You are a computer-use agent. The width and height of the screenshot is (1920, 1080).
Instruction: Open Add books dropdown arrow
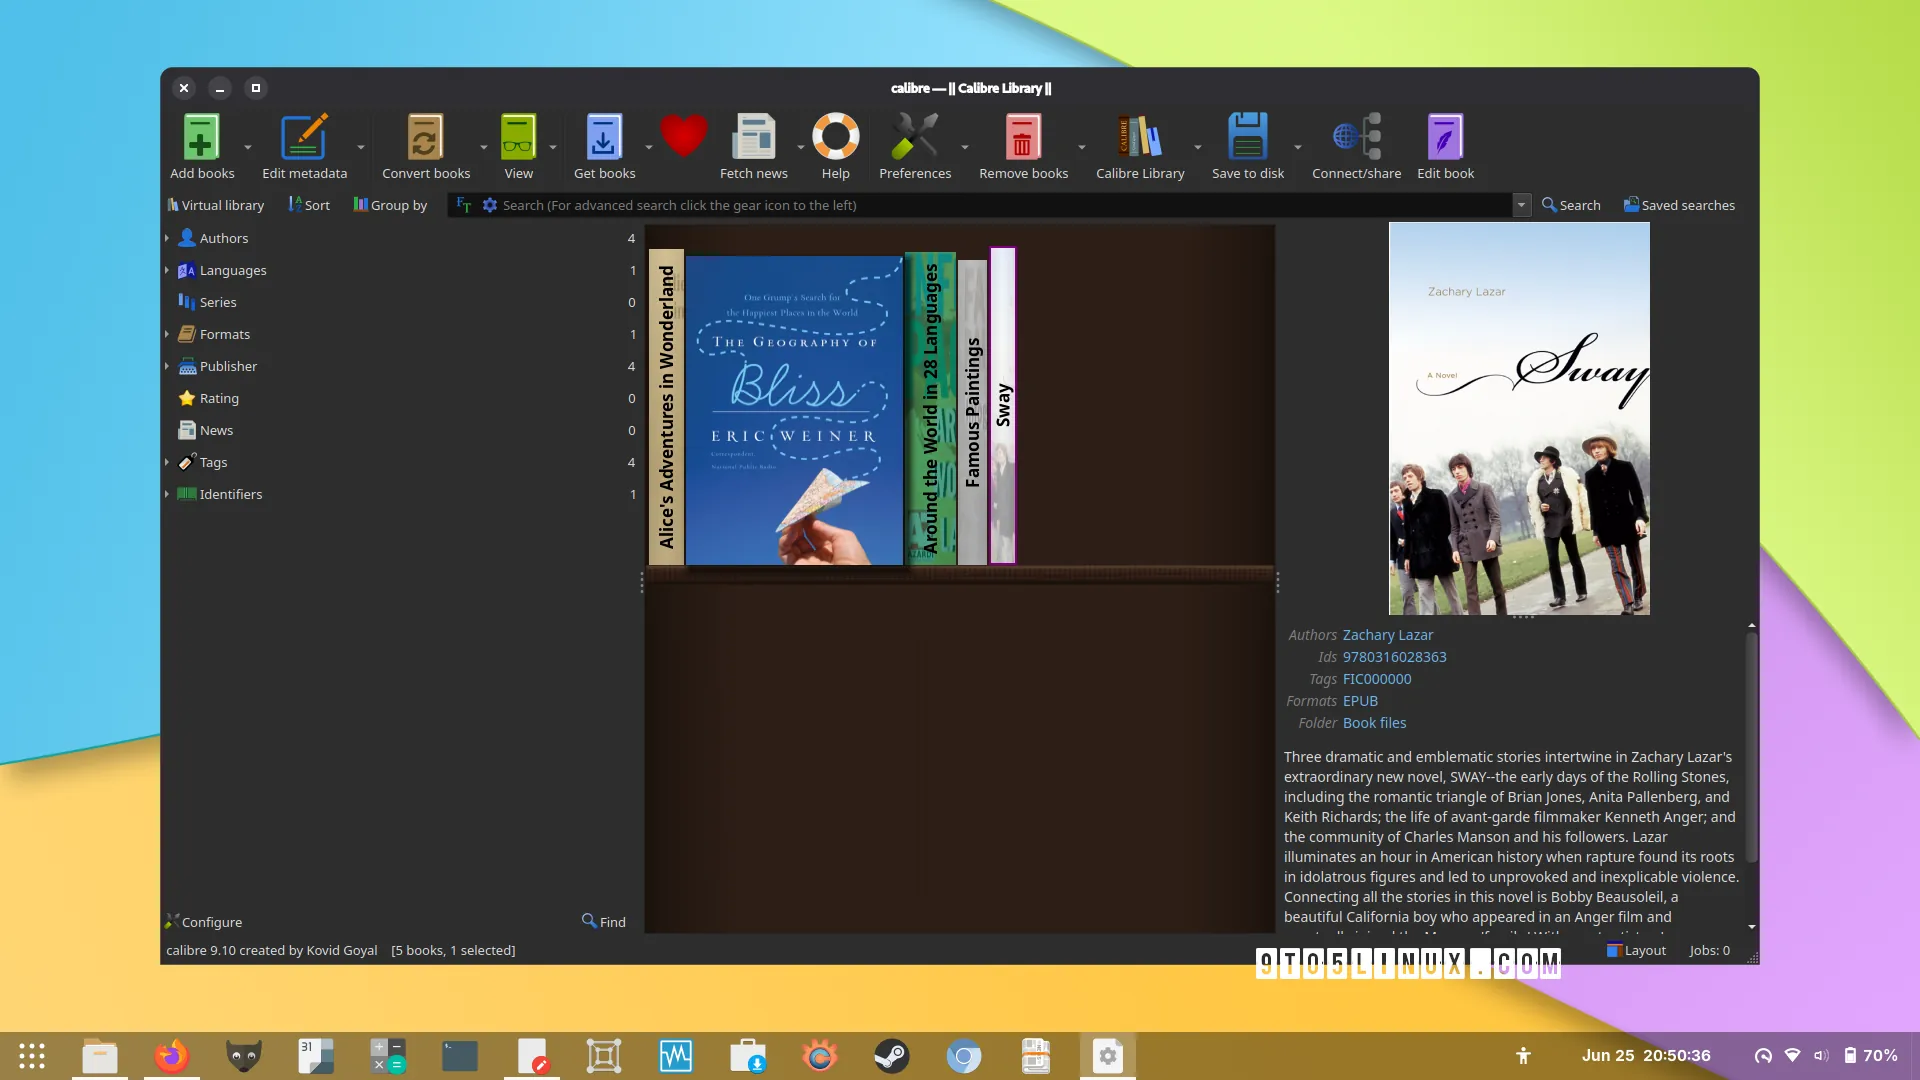[x=248, y=147]
